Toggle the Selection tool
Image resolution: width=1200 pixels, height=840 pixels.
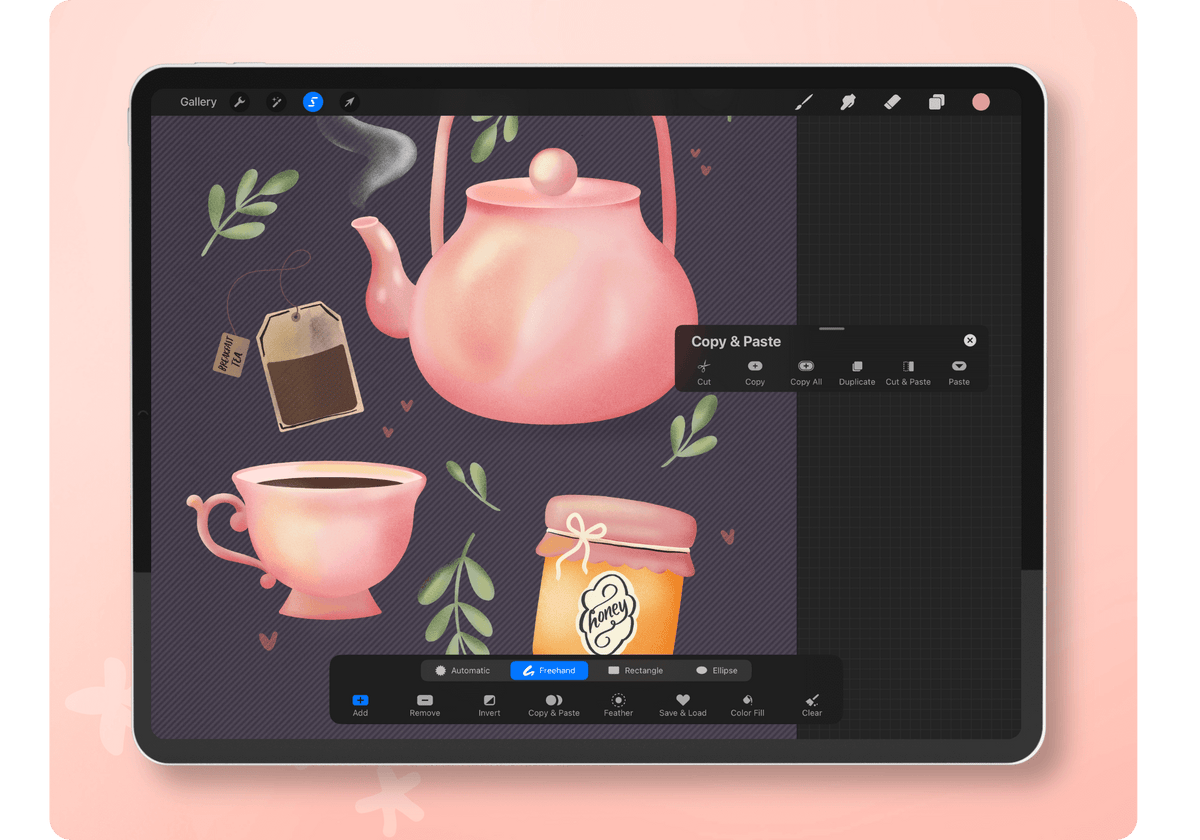coord(313,102)
